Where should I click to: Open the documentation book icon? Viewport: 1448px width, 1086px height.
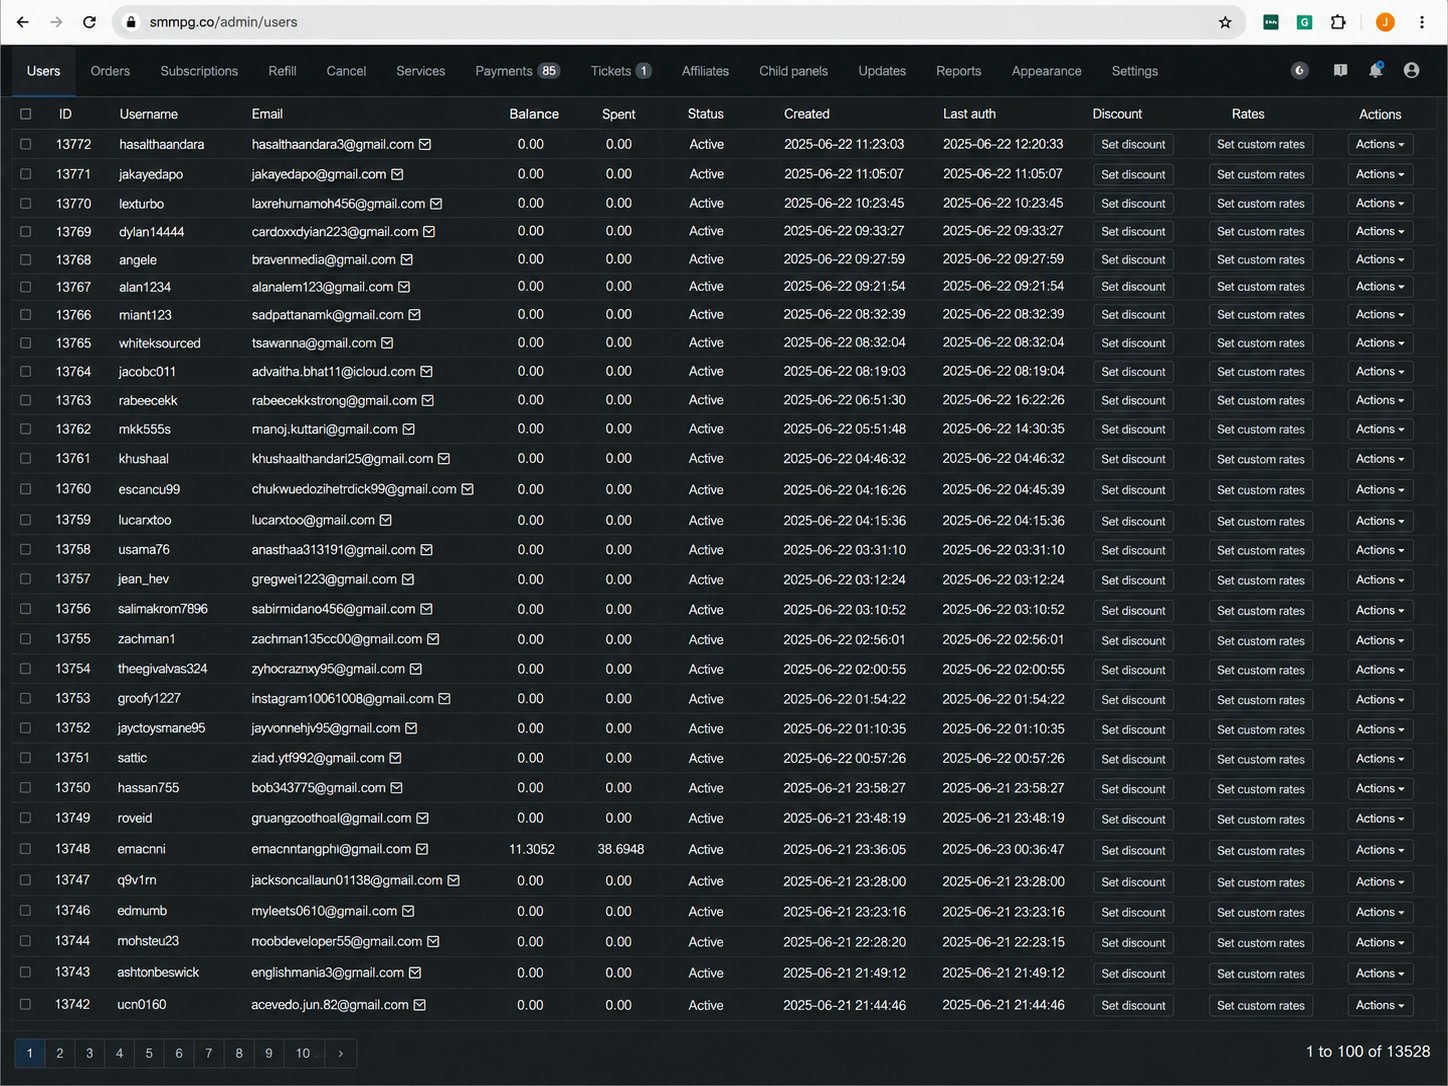(x=1340, y=71)
